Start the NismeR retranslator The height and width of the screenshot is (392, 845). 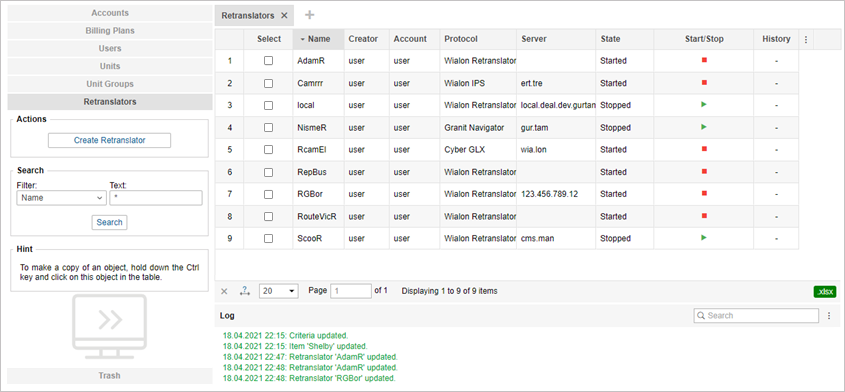click(x=704, y=127)
